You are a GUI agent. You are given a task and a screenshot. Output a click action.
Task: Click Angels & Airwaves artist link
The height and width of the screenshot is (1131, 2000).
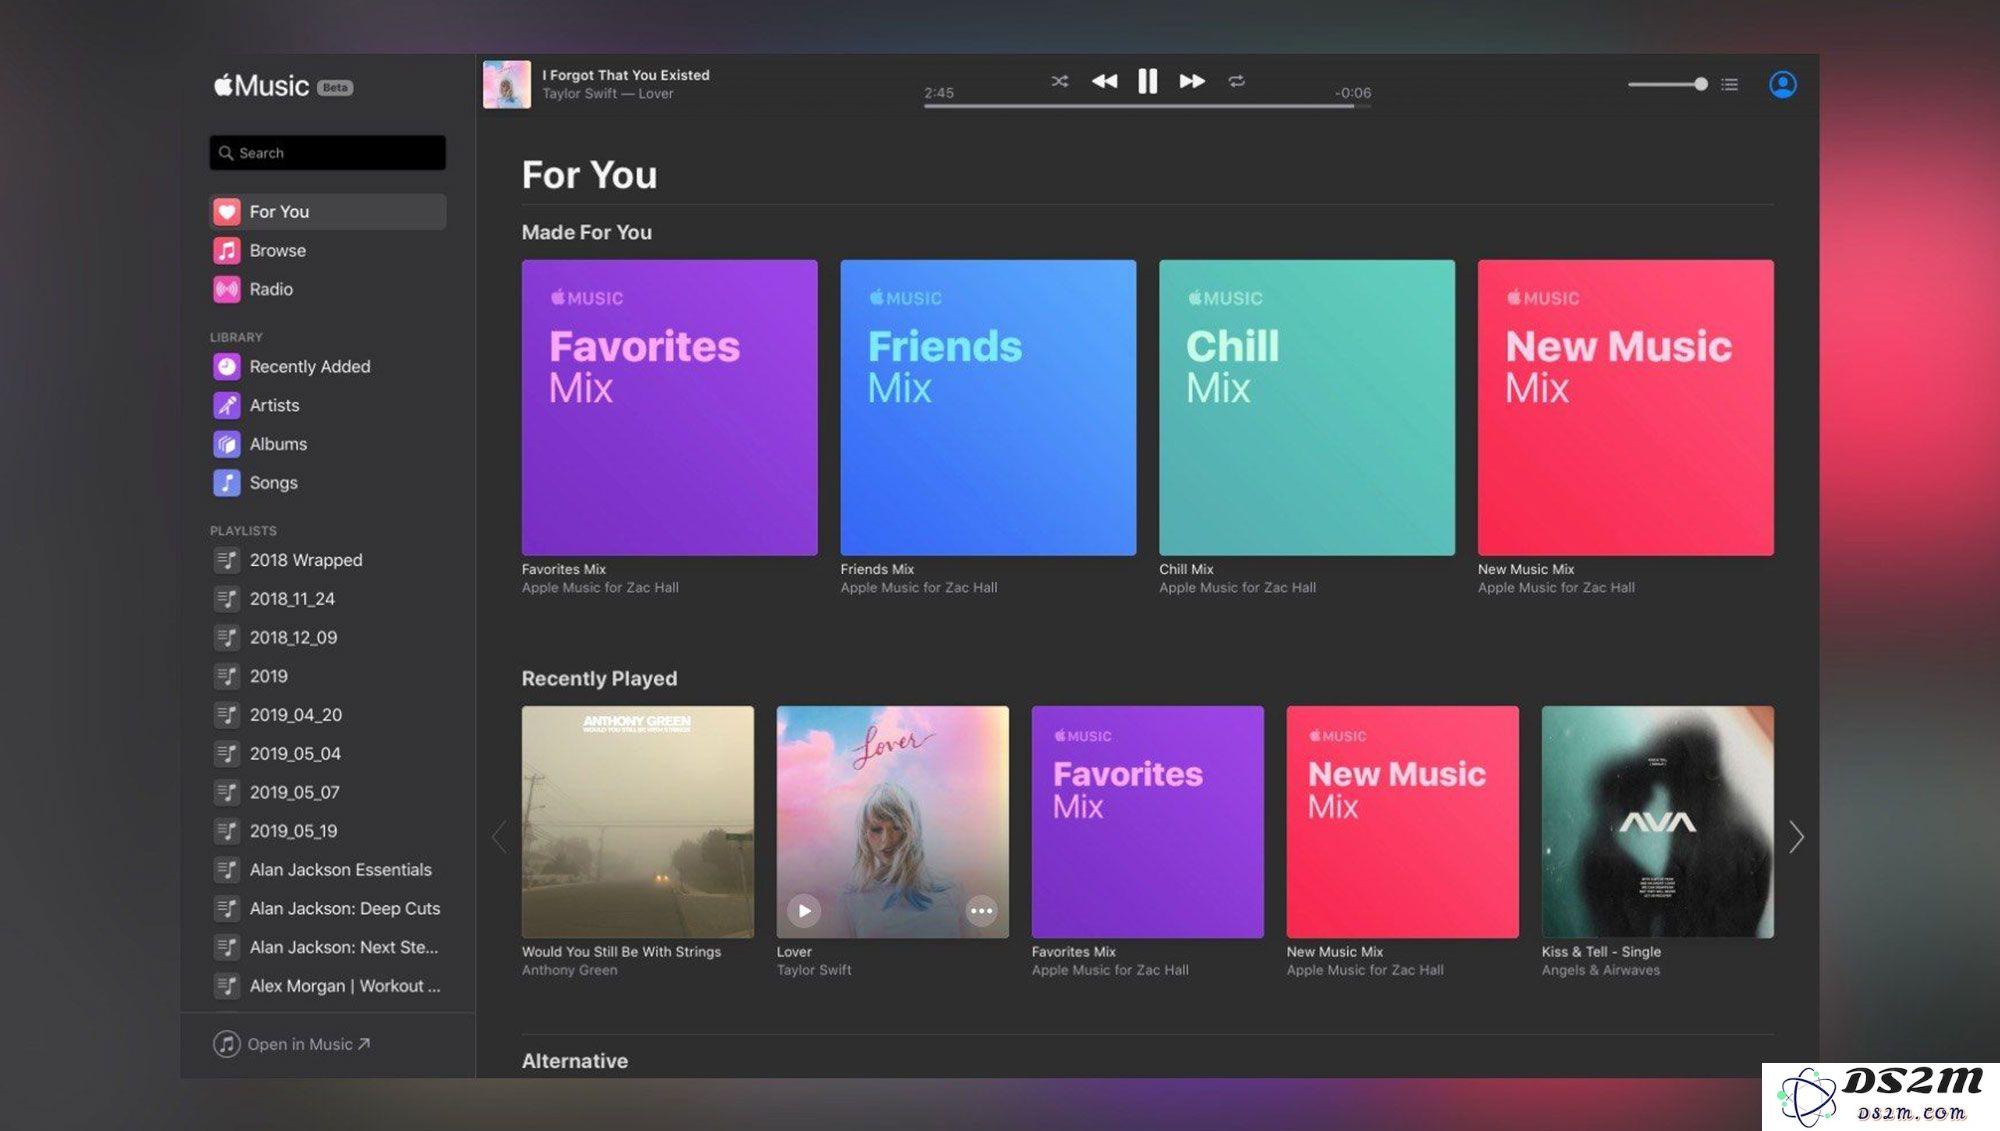point(1601,970)
